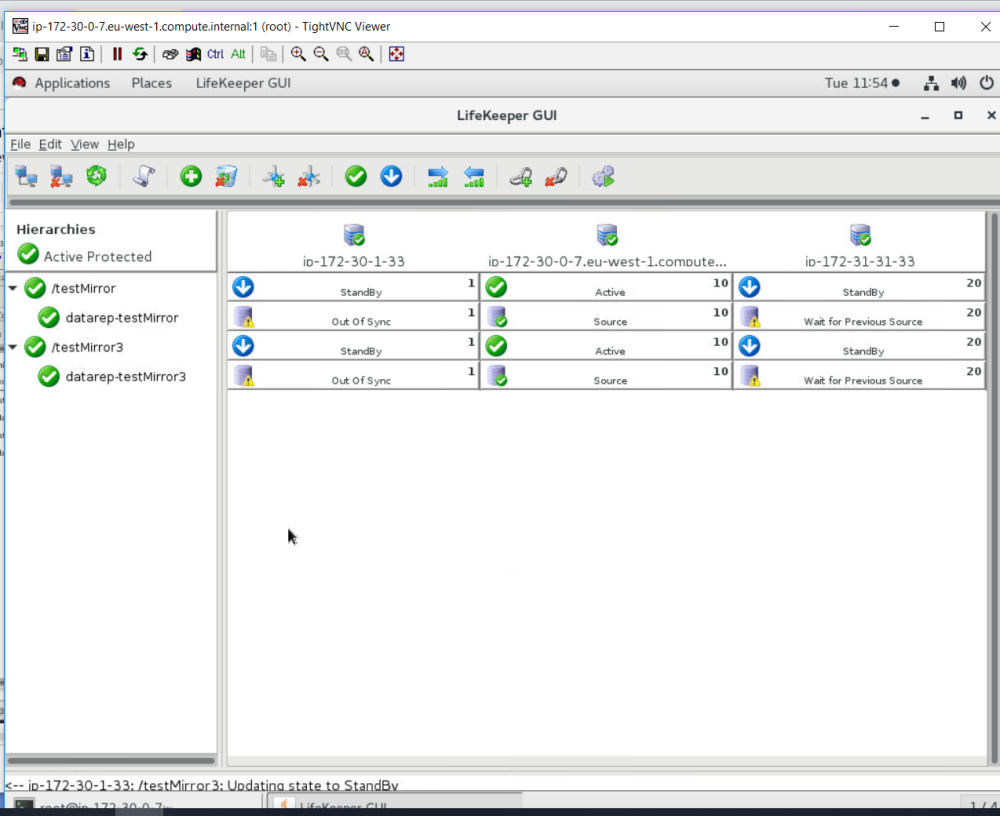Click the ip-172-31-31-33 server column header icon

pyautogui.click(x=860, y=235)
